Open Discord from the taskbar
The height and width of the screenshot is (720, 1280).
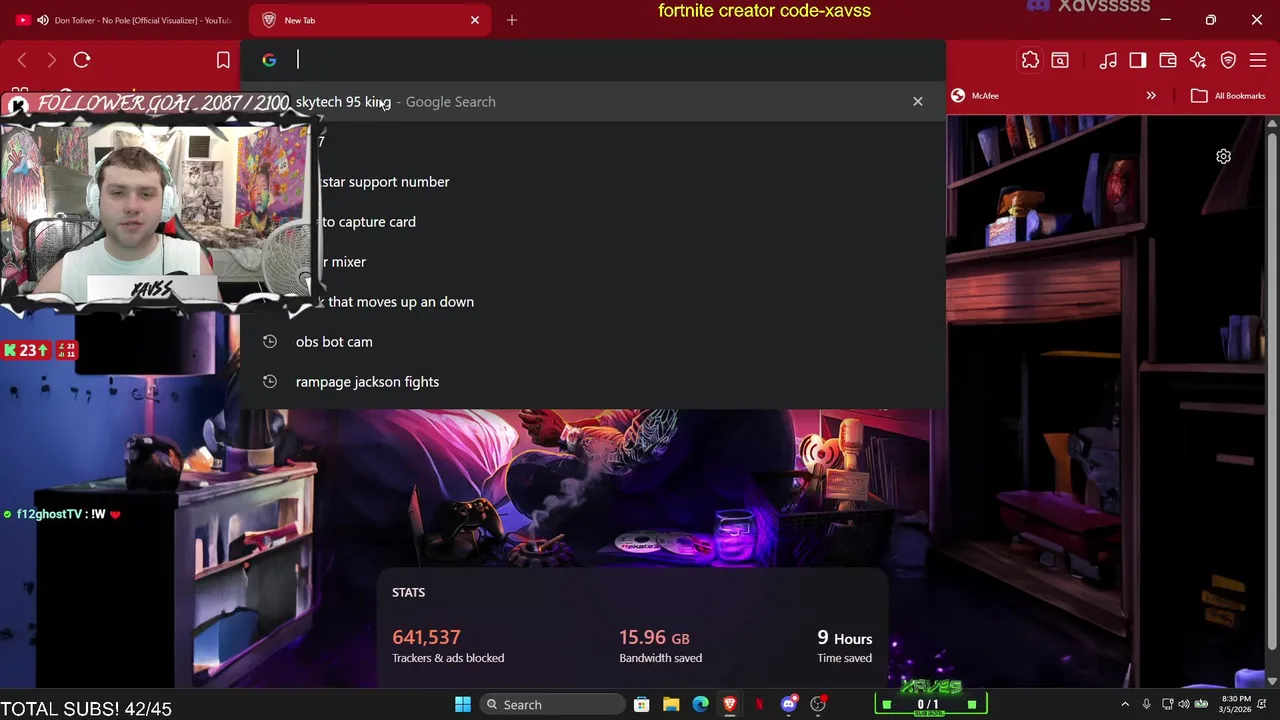[788, 705]
